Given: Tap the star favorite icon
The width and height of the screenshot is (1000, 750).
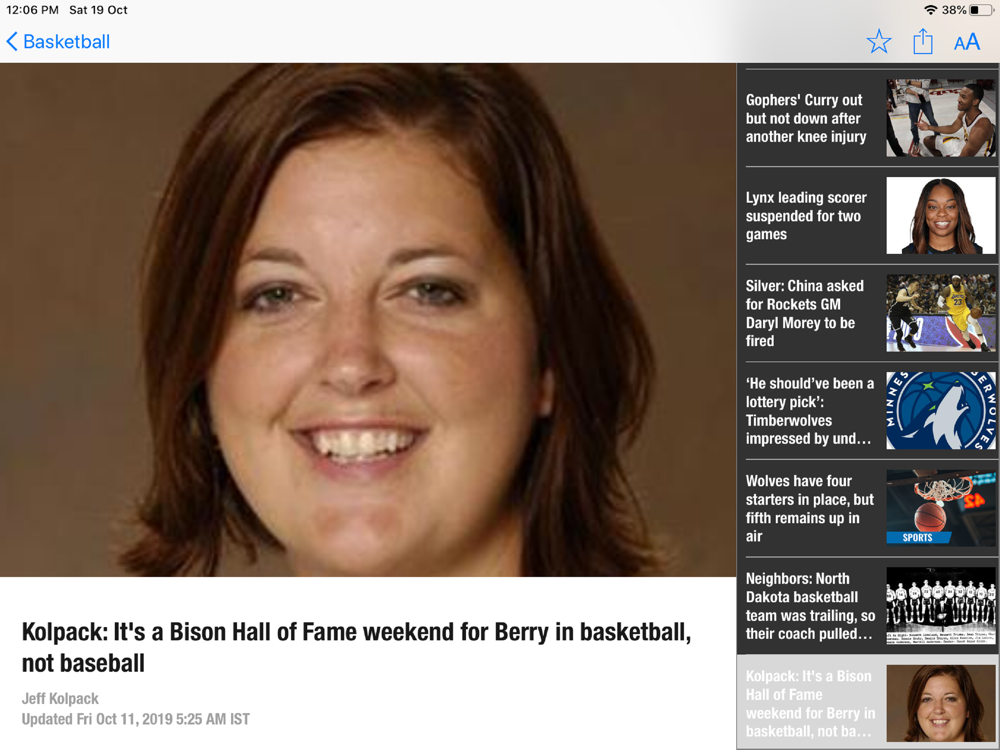Looking at the screenshot, I should [x=878, y=42].
